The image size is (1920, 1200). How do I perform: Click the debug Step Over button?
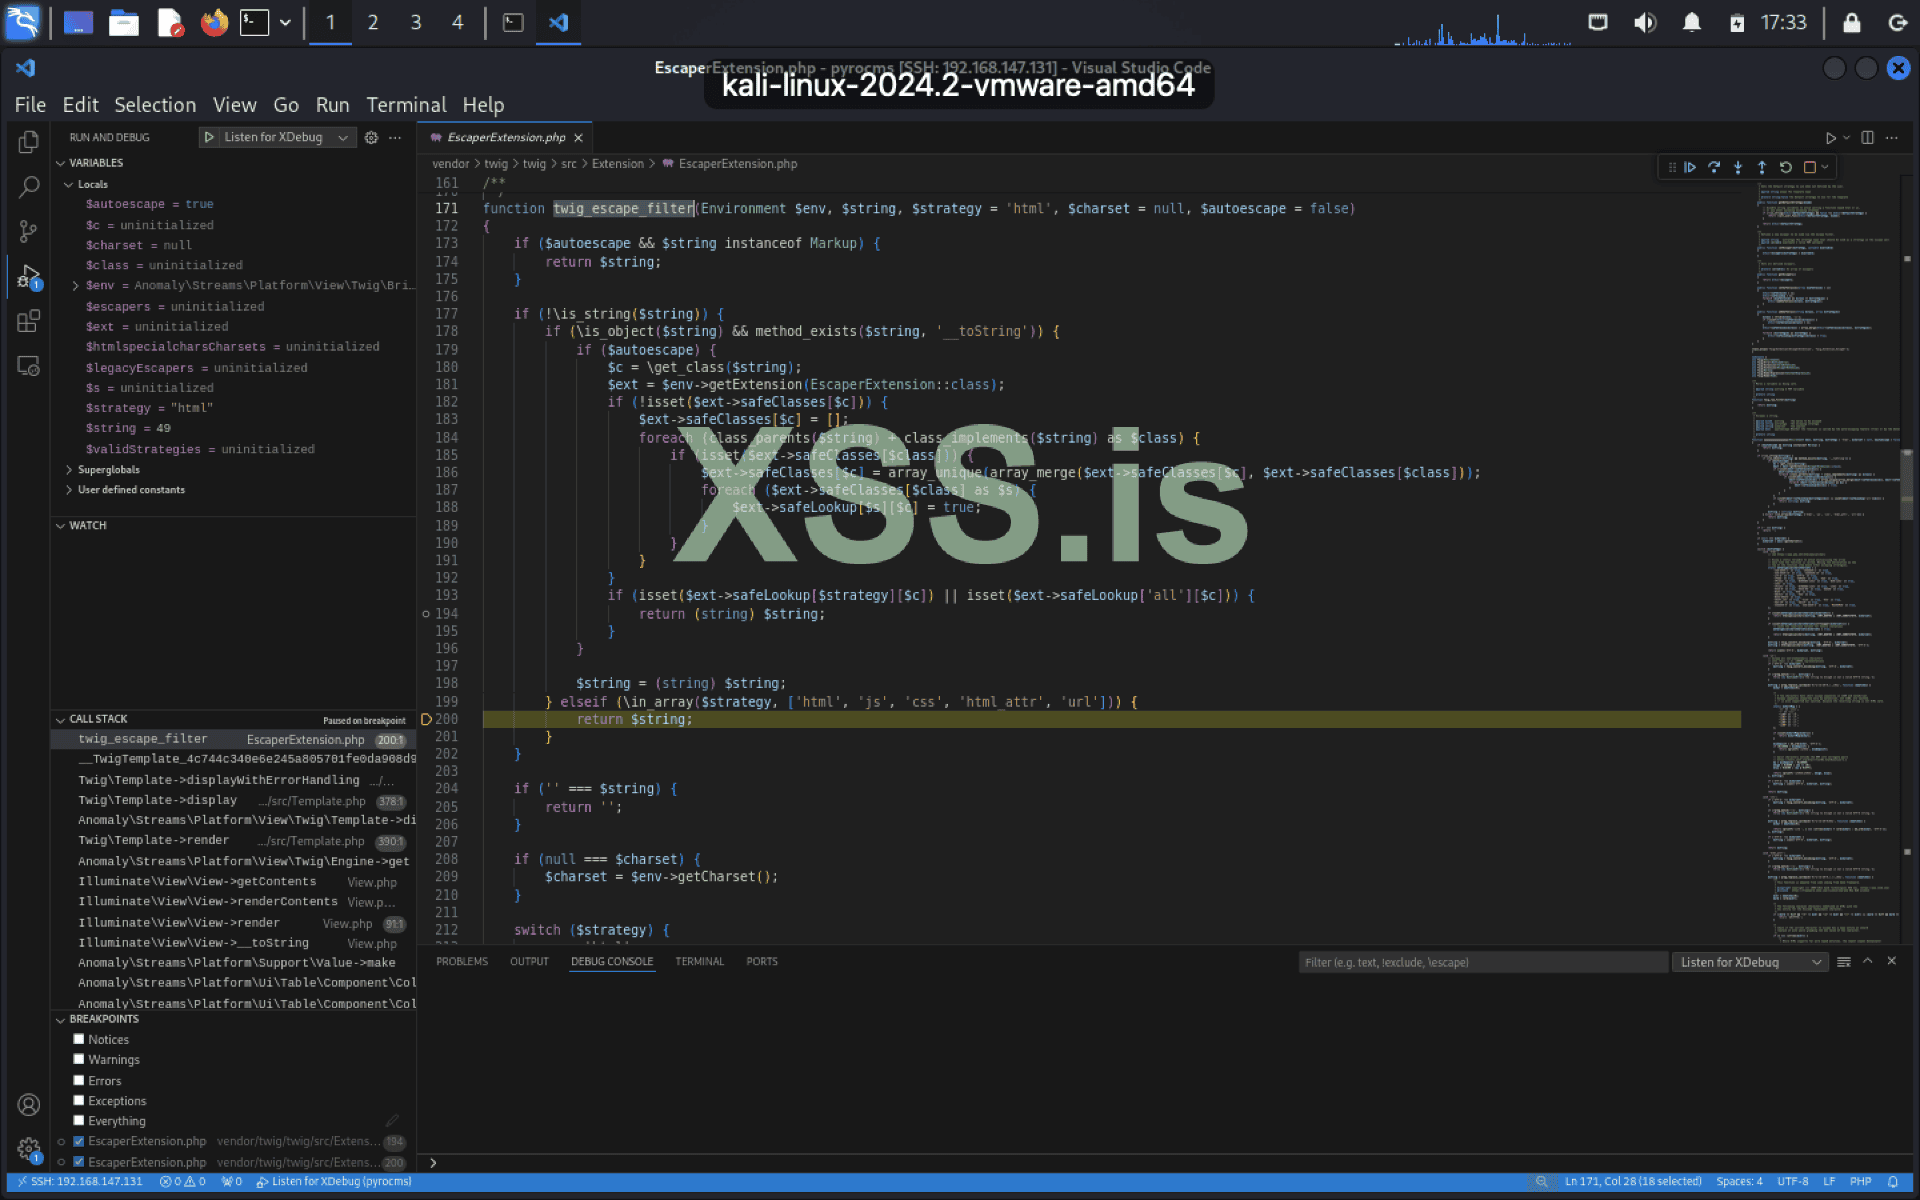[1714, 167]
